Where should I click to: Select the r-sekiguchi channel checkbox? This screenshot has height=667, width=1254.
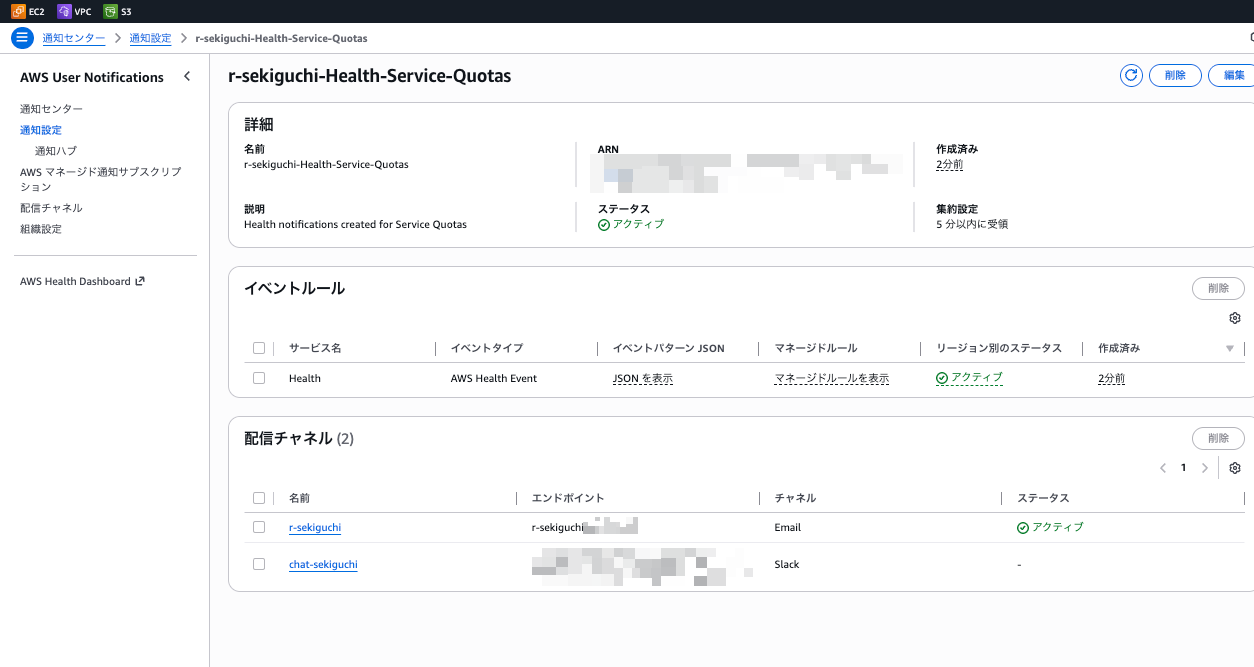tap(259, 527)
